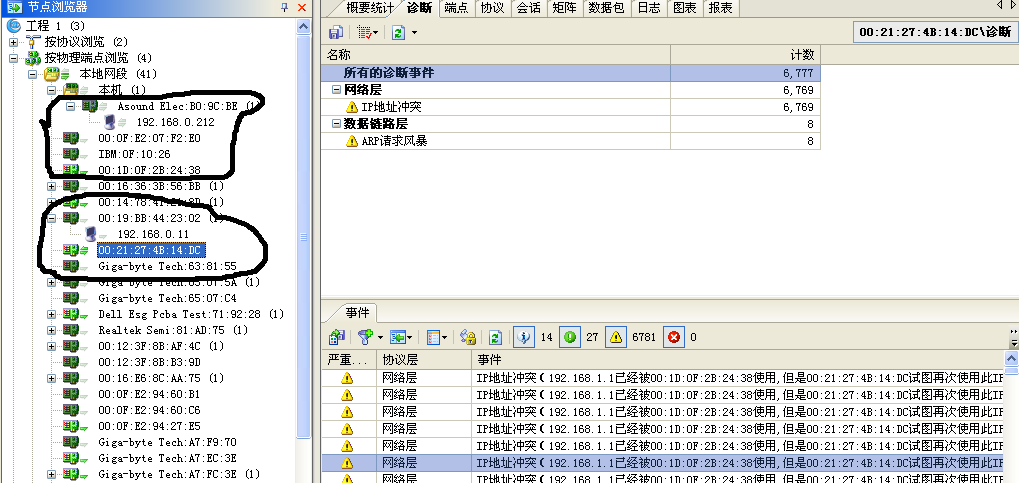Click the lock icon in events toolbar
Image resolution: width=1019 pixels, height=483 pixels.
[x=467, y=337]
